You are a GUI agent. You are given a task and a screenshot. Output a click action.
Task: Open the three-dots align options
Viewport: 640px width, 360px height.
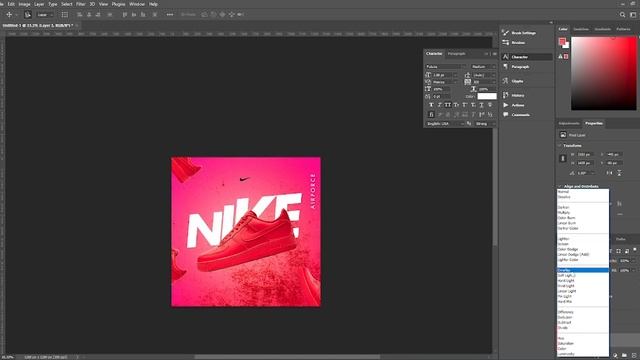point(170,15)
